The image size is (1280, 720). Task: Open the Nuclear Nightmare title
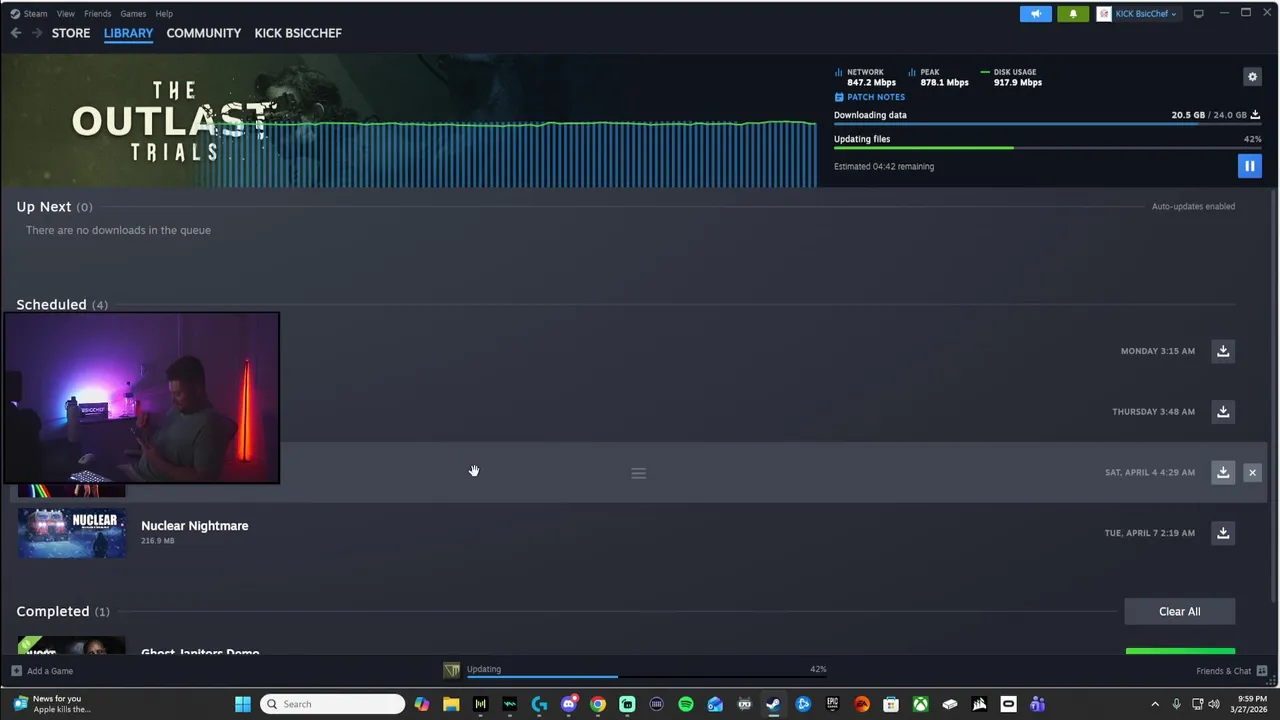pyautogui.click(x=195, y=525)
